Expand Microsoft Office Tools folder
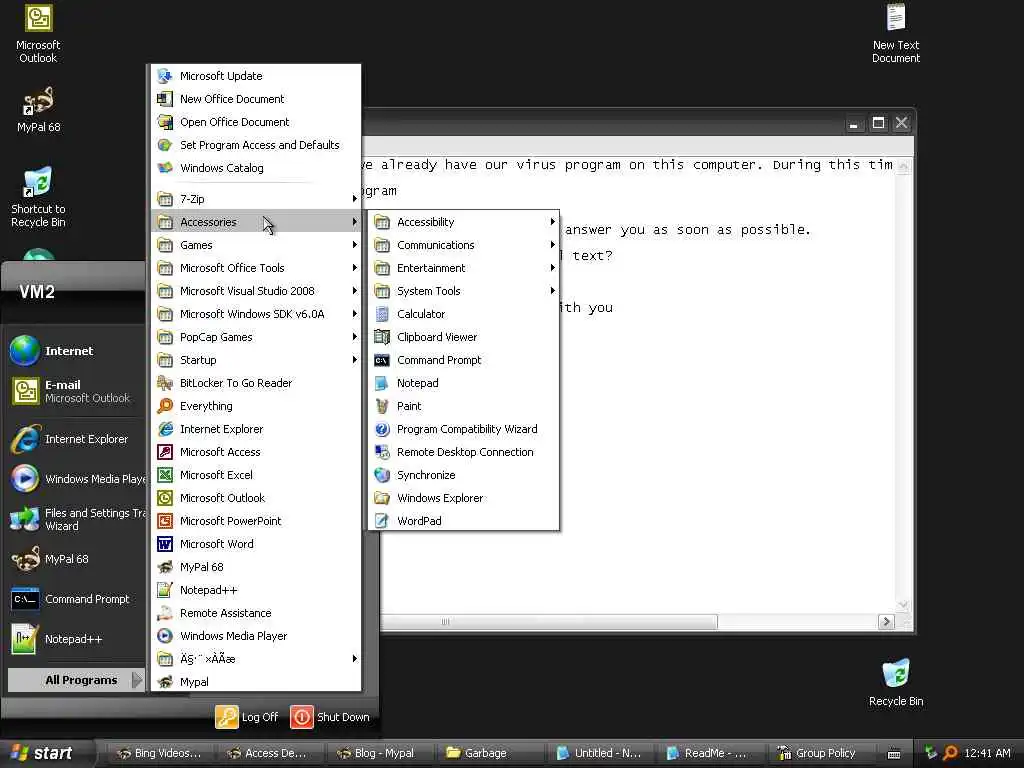Image resolution: width=1024 pixels, height=768 pixels. (x=255, y=268)
